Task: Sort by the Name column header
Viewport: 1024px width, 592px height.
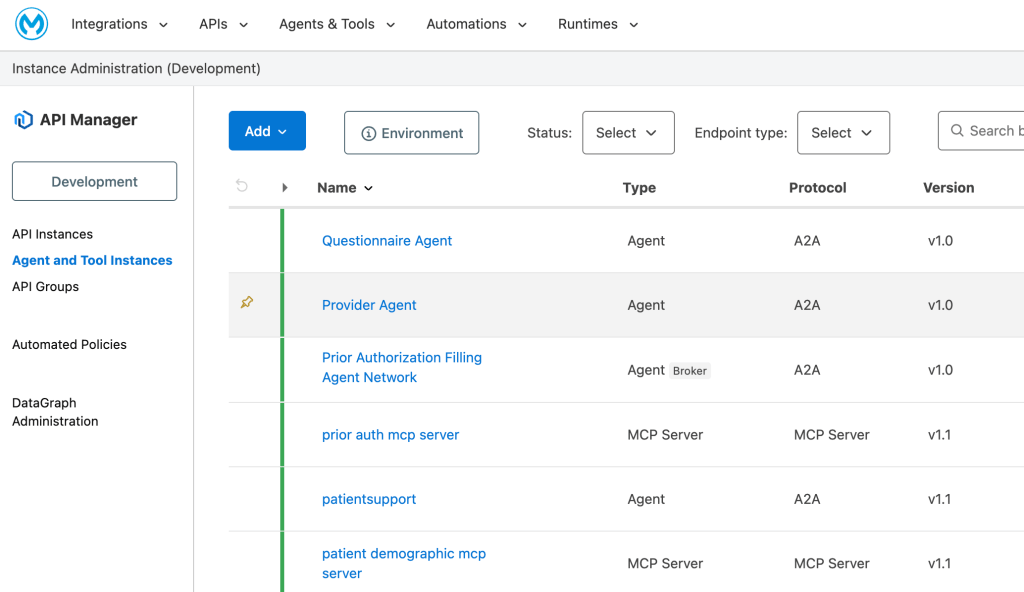Action: pos(344,188)
